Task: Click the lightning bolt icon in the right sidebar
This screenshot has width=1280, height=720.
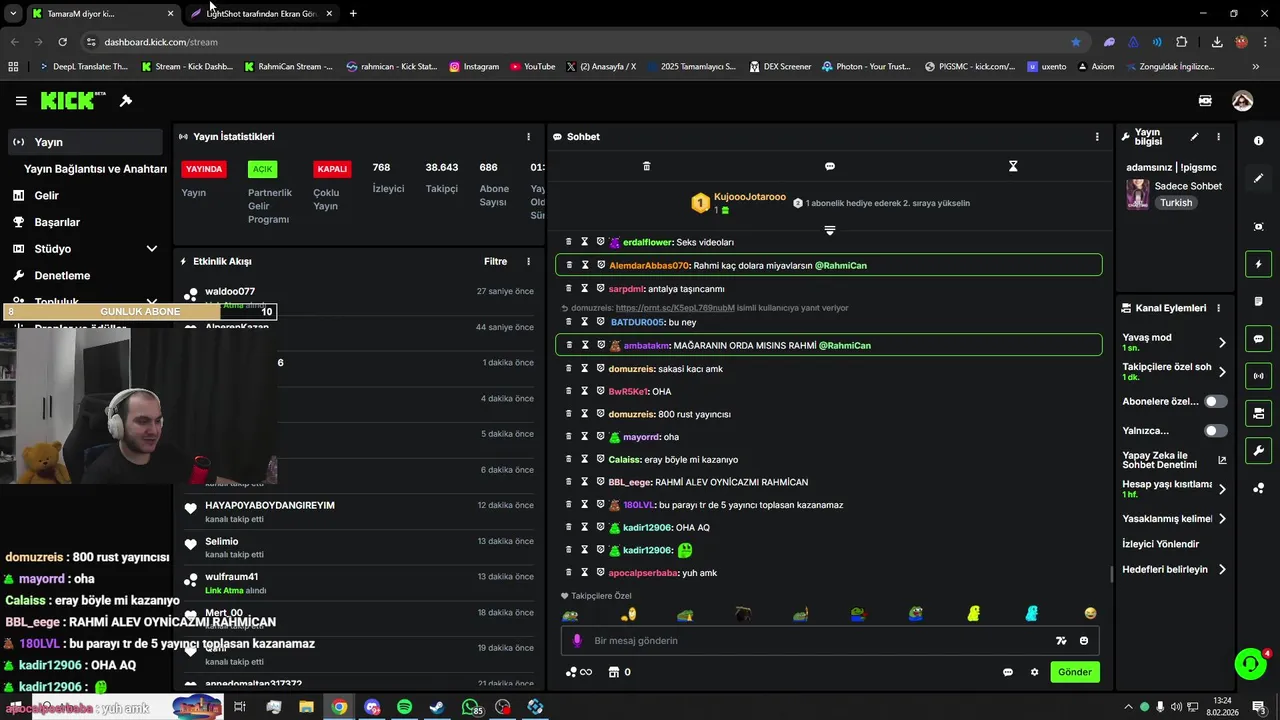Action: click(x=1258, y=264)
